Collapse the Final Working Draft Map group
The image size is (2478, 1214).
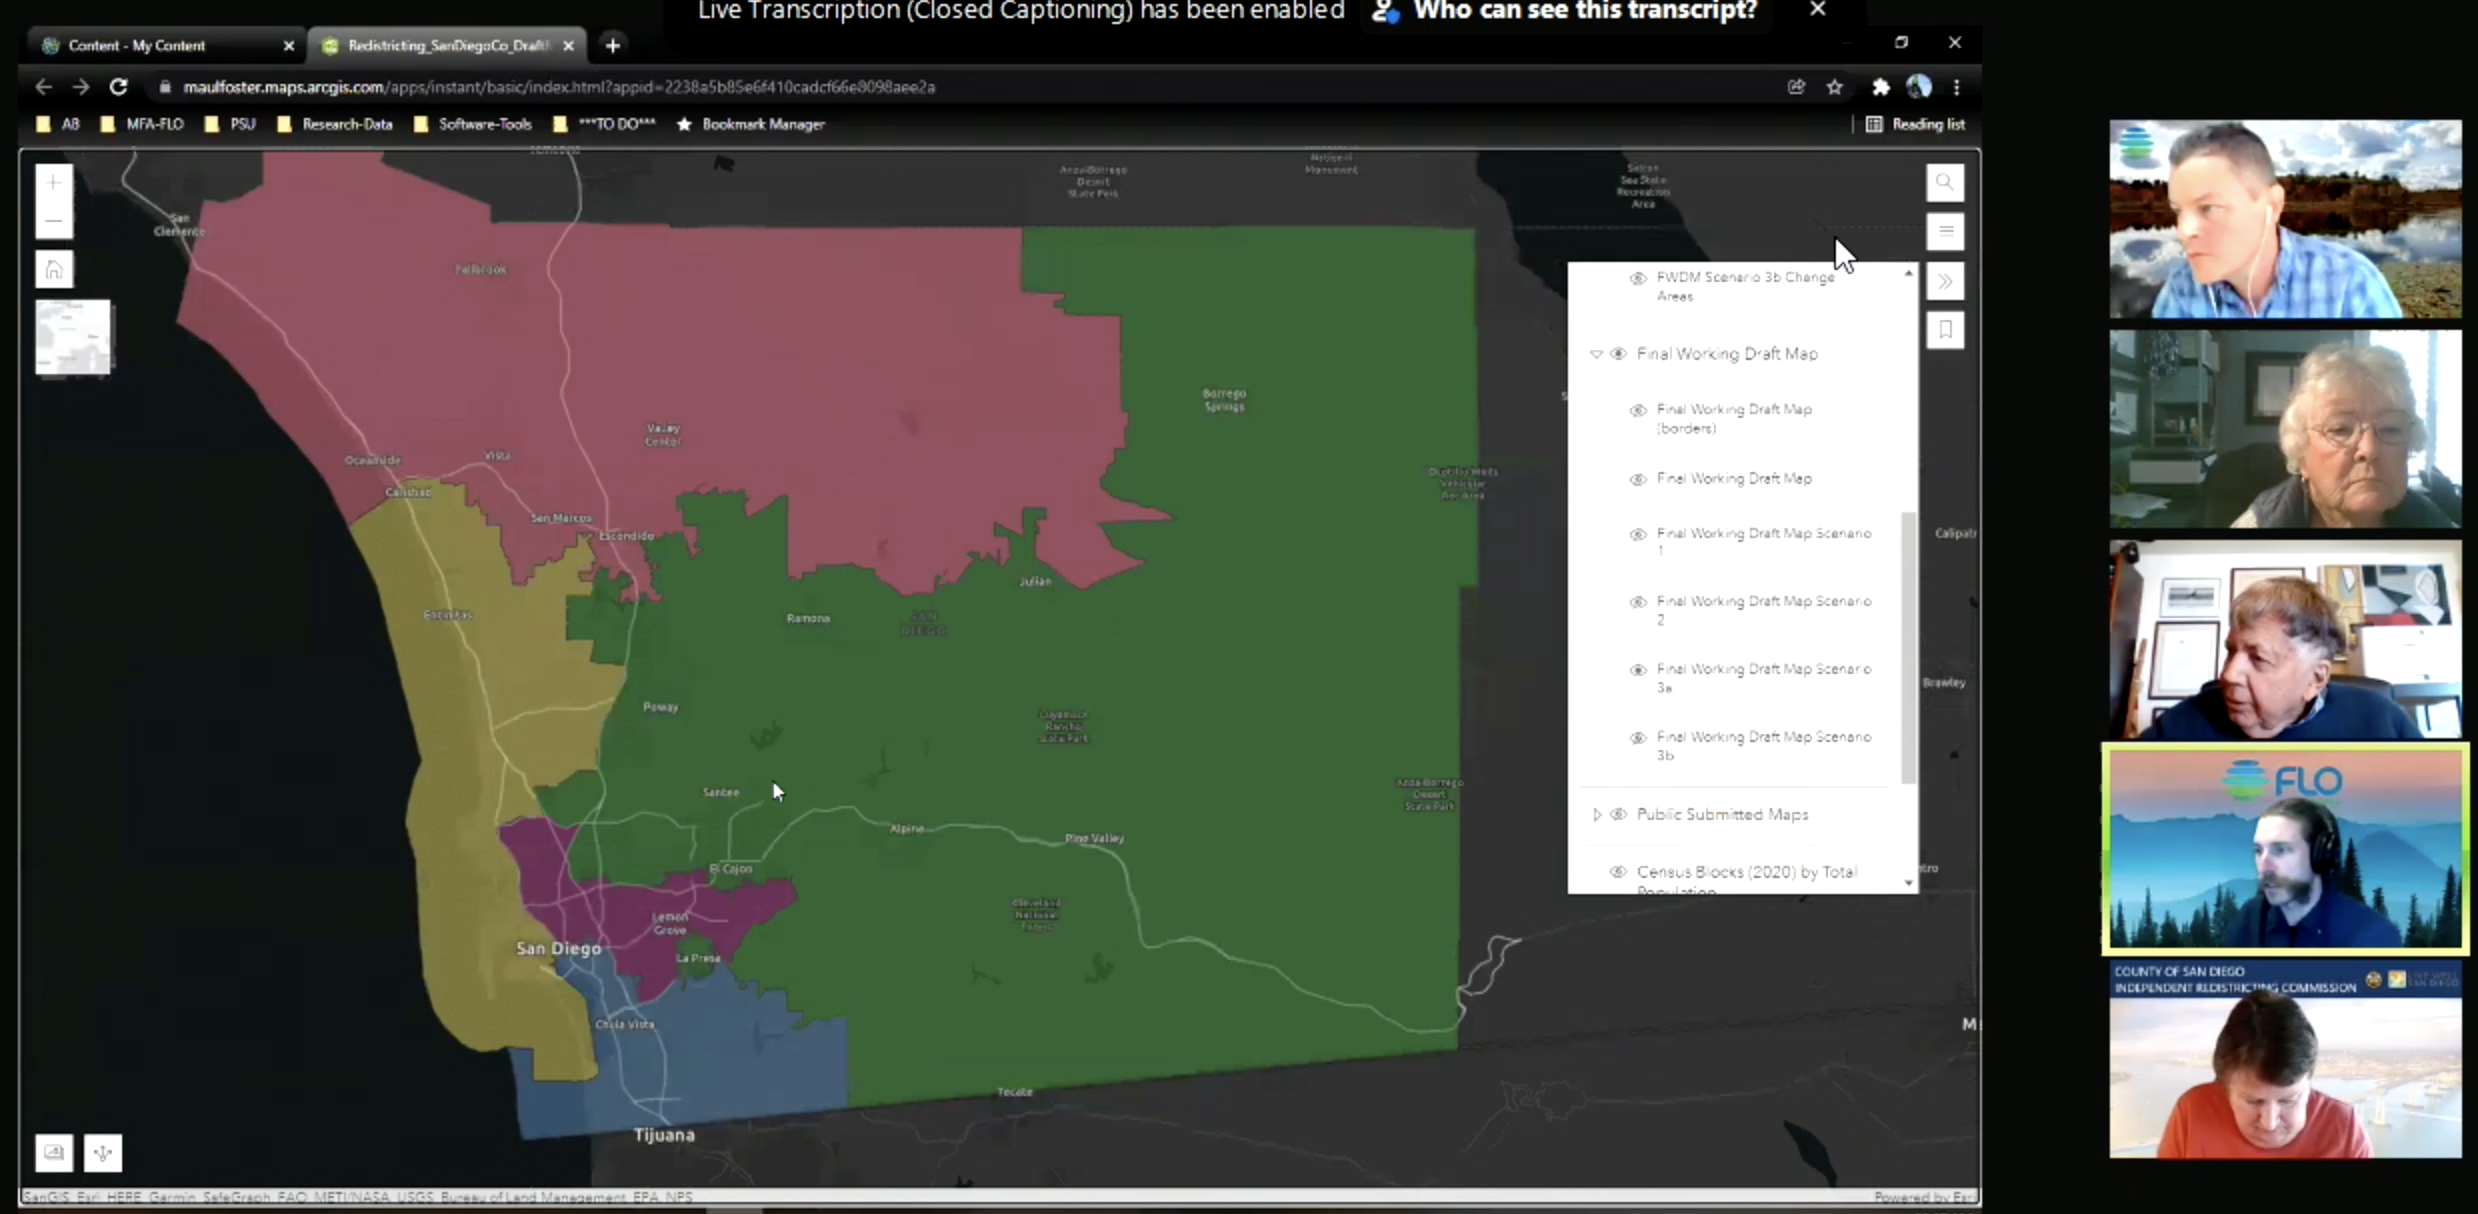tap(1596, 354)
